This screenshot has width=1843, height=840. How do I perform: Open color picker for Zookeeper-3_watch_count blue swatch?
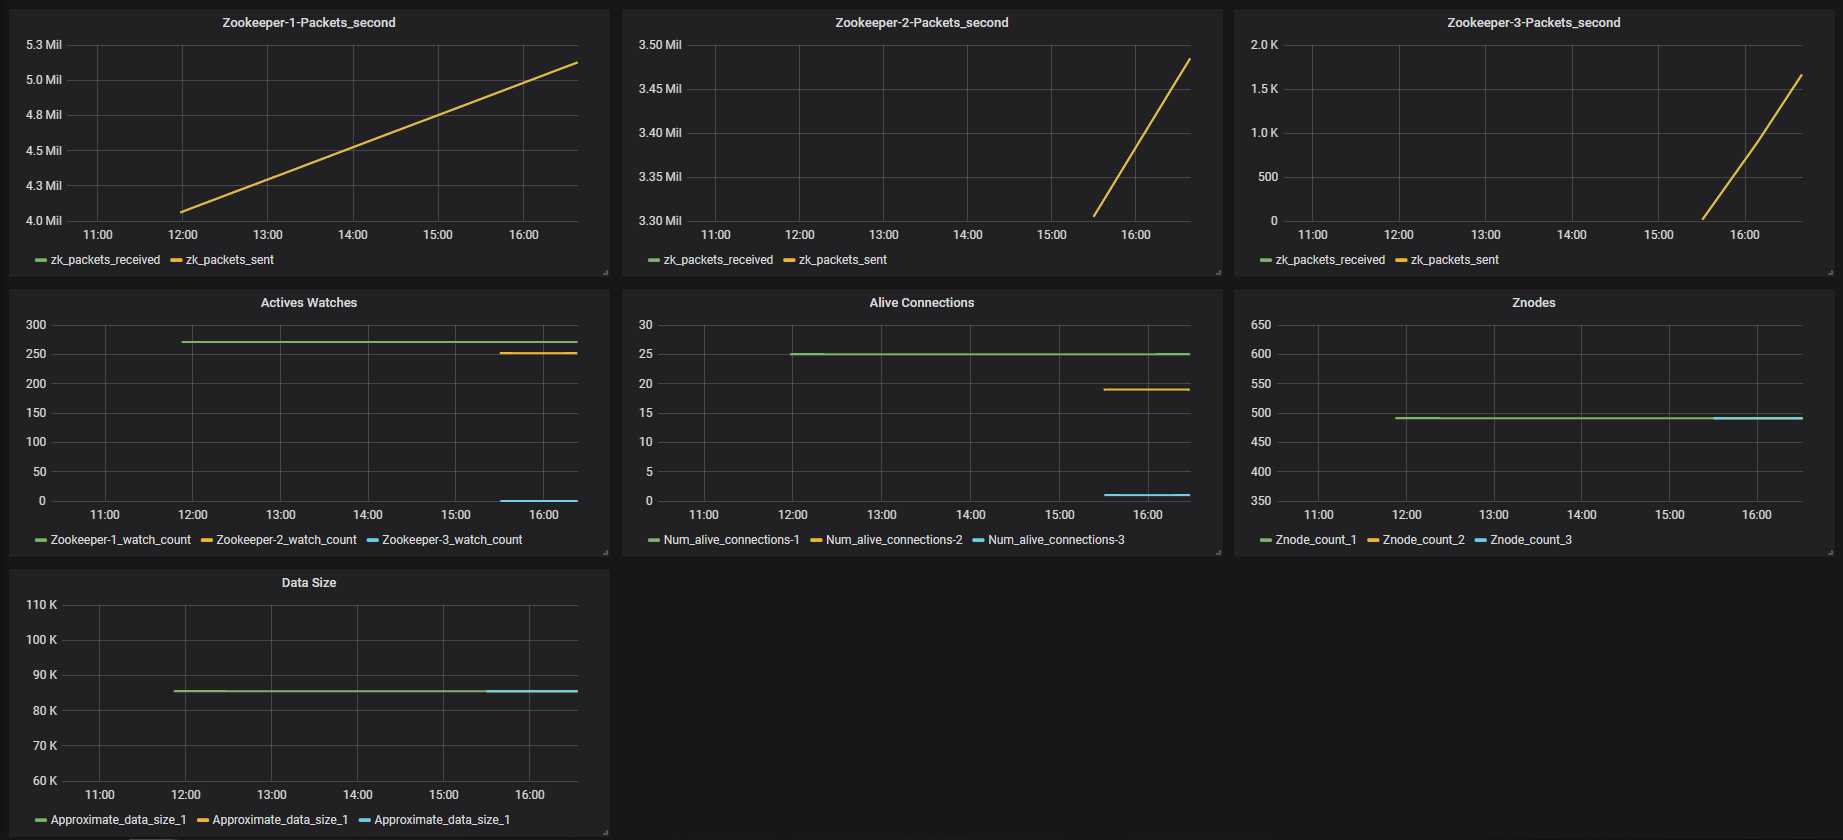pyautogui.click(x=373, y=540)
